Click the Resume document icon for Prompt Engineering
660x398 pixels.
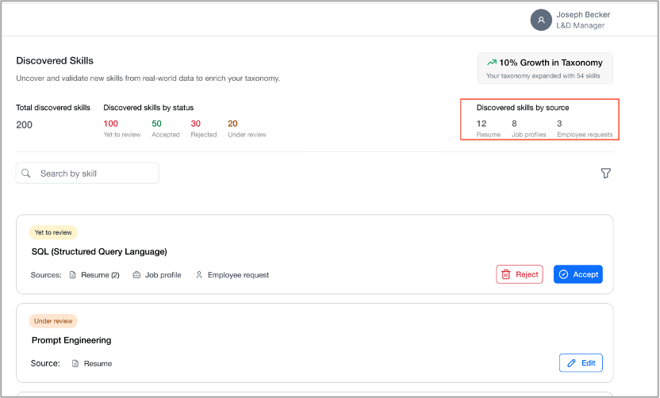pyautogui.click(x=75, y=363)
